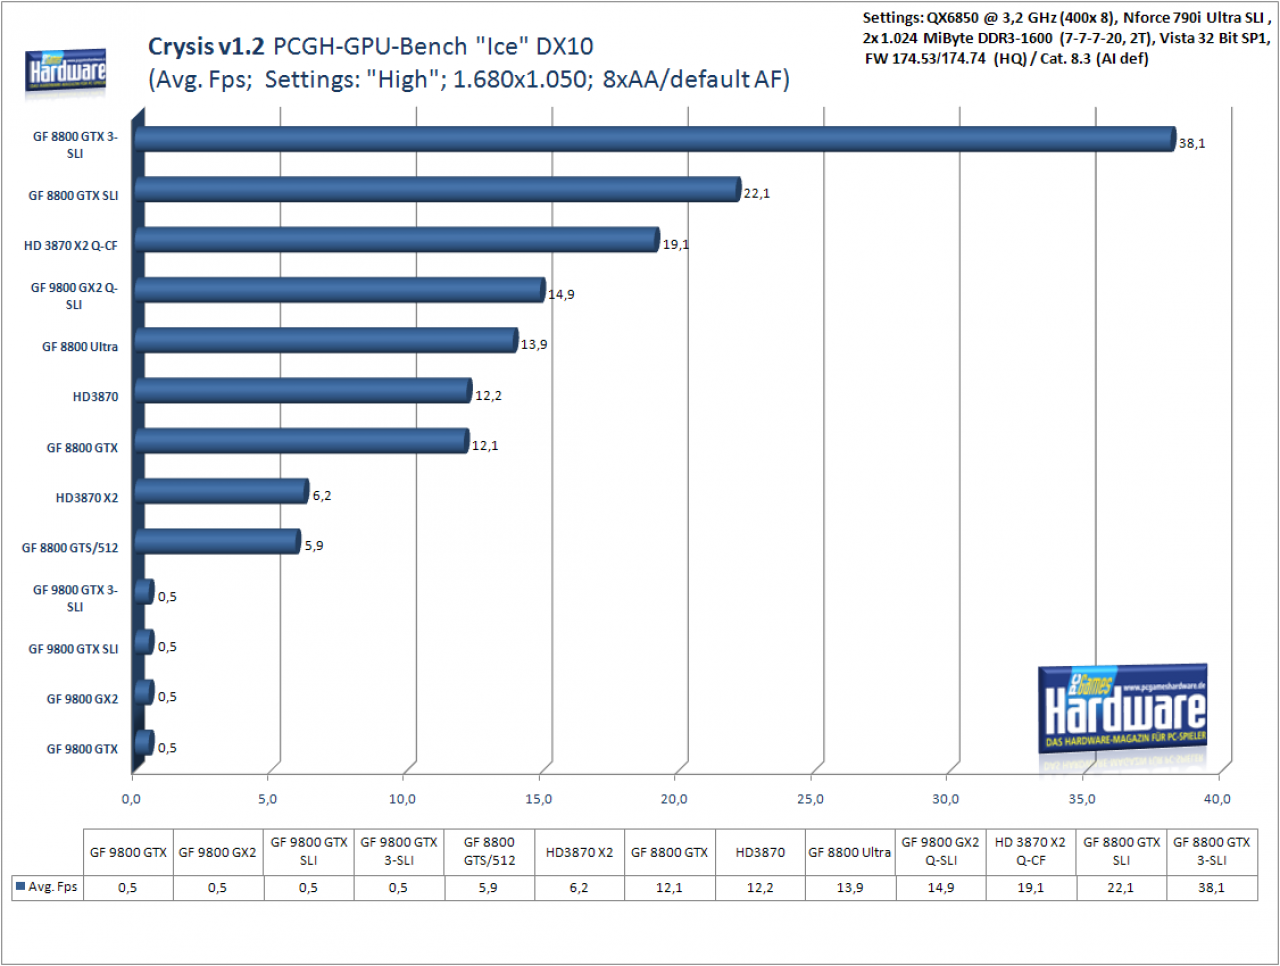
Task: Click table header cell 'HD 3870 X2 Q-CF'
Action: (1031, 852)
